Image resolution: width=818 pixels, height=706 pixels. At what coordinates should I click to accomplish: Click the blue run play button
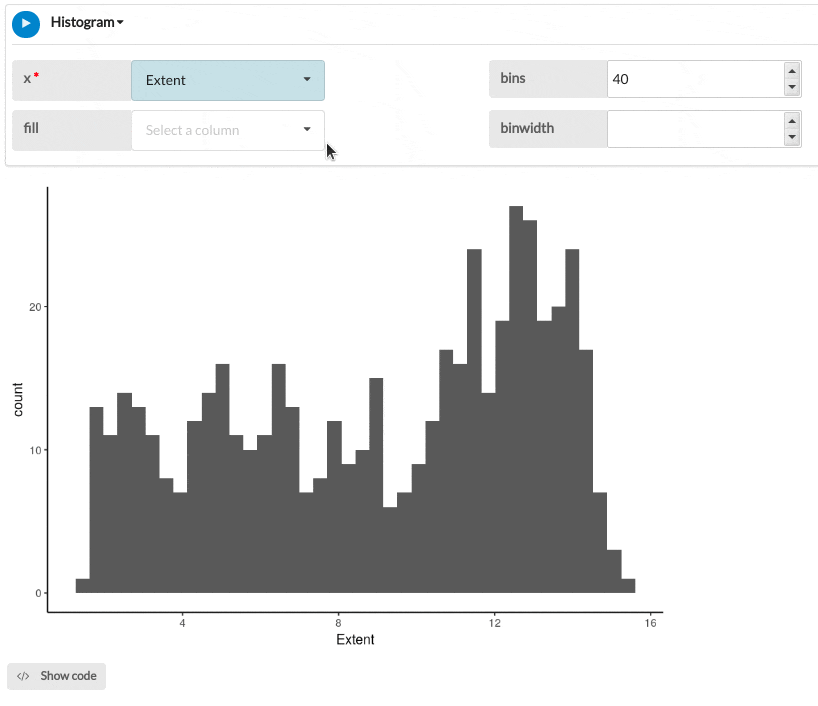click(26, 23)
